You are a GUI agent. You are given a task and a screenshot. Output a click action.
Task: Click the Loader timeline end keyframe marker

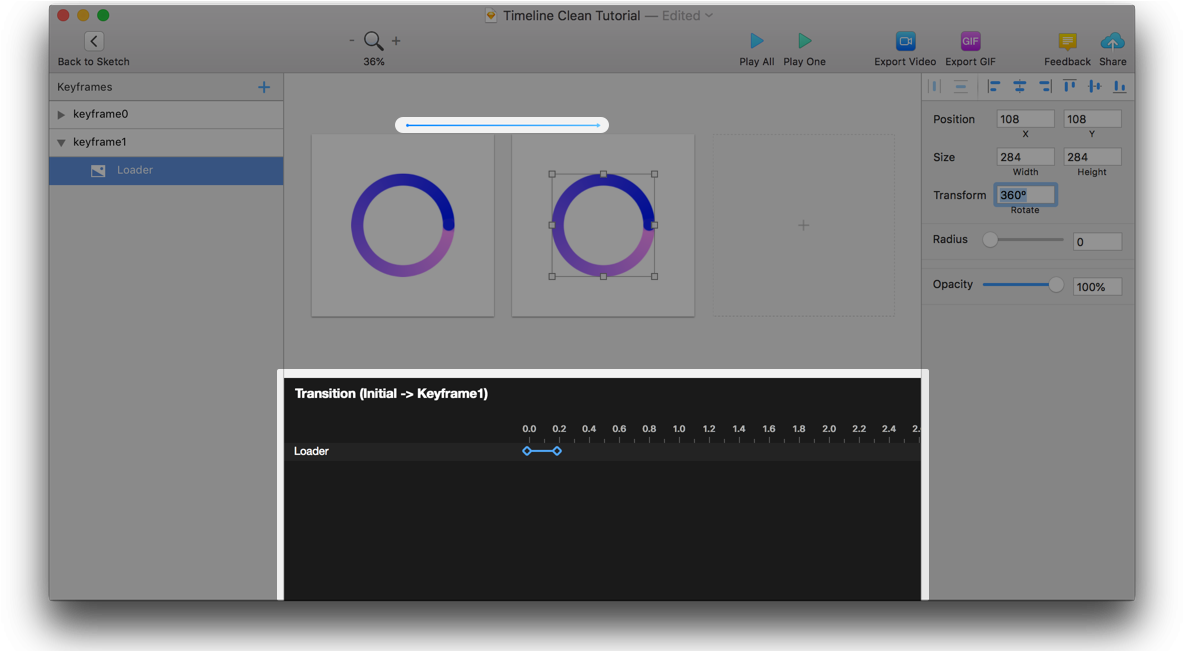pyautogui.click(x=557, y=451)
